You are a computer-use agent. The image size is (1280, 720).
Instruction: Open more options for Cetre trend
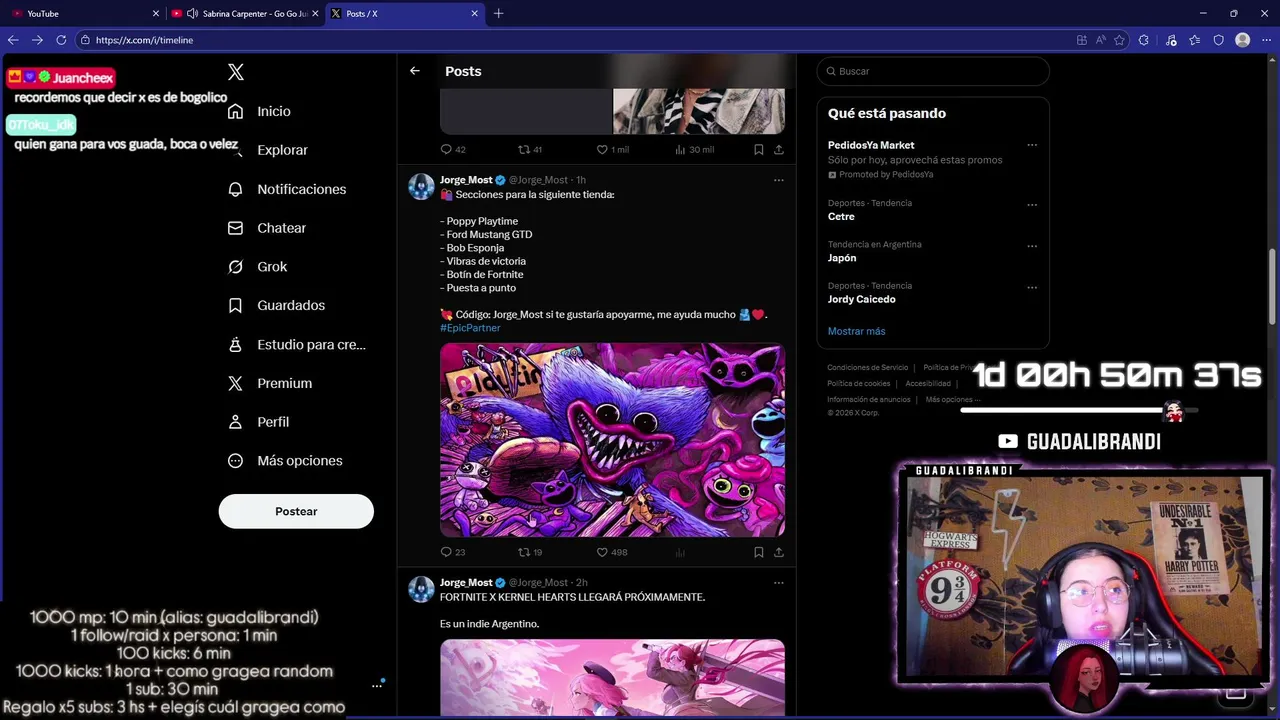pyautogui.click(x=1032, y=204)
